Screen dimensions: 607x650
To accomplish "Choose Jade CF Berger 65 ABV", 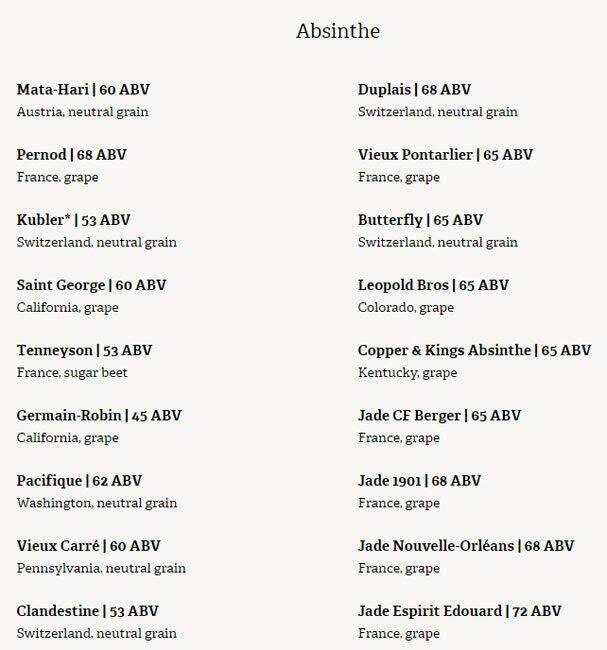I will [x=439, y=416].
